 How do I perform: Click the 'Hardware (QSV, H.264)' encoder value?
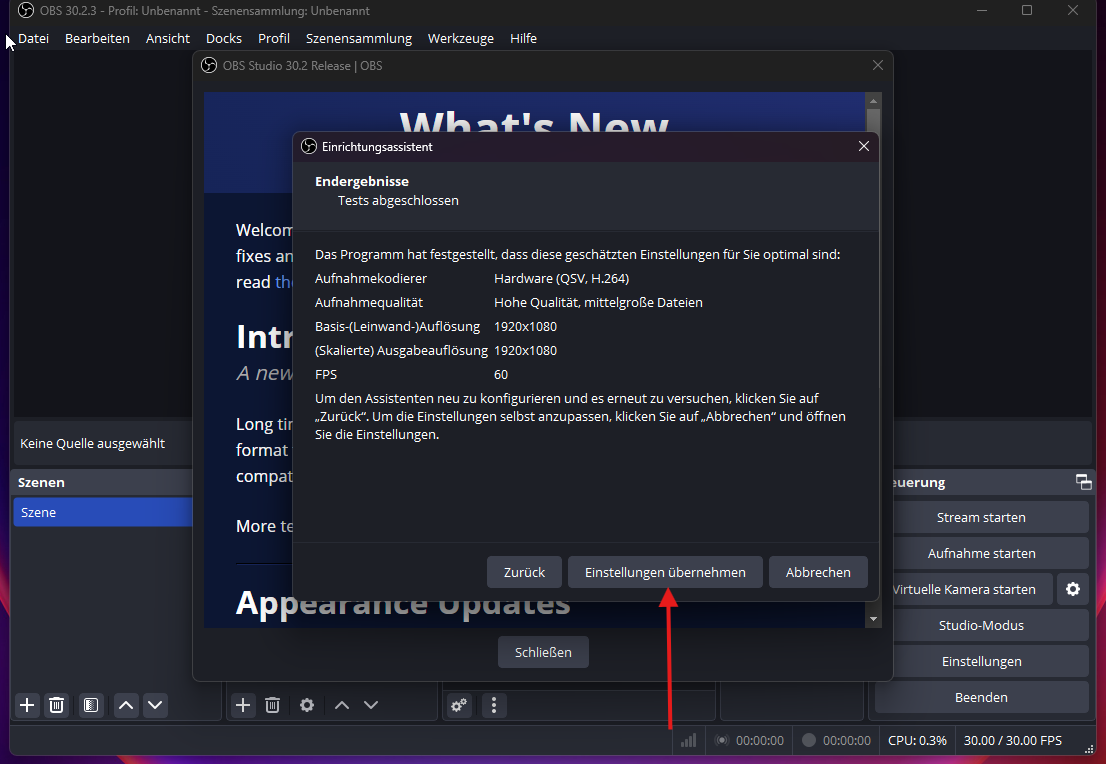561,279
